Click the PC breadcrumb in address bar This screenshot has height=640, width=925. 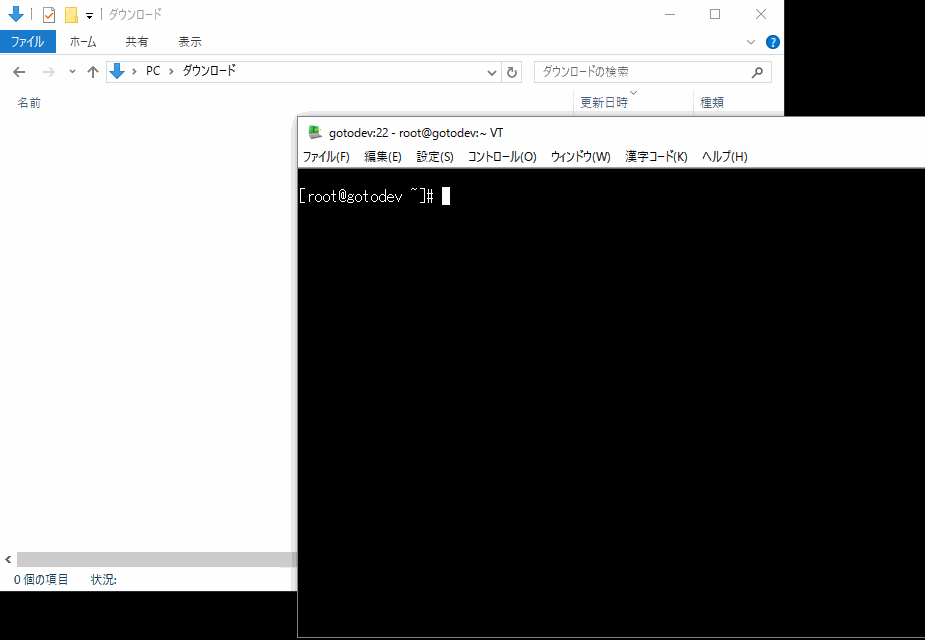click(153, 71)
